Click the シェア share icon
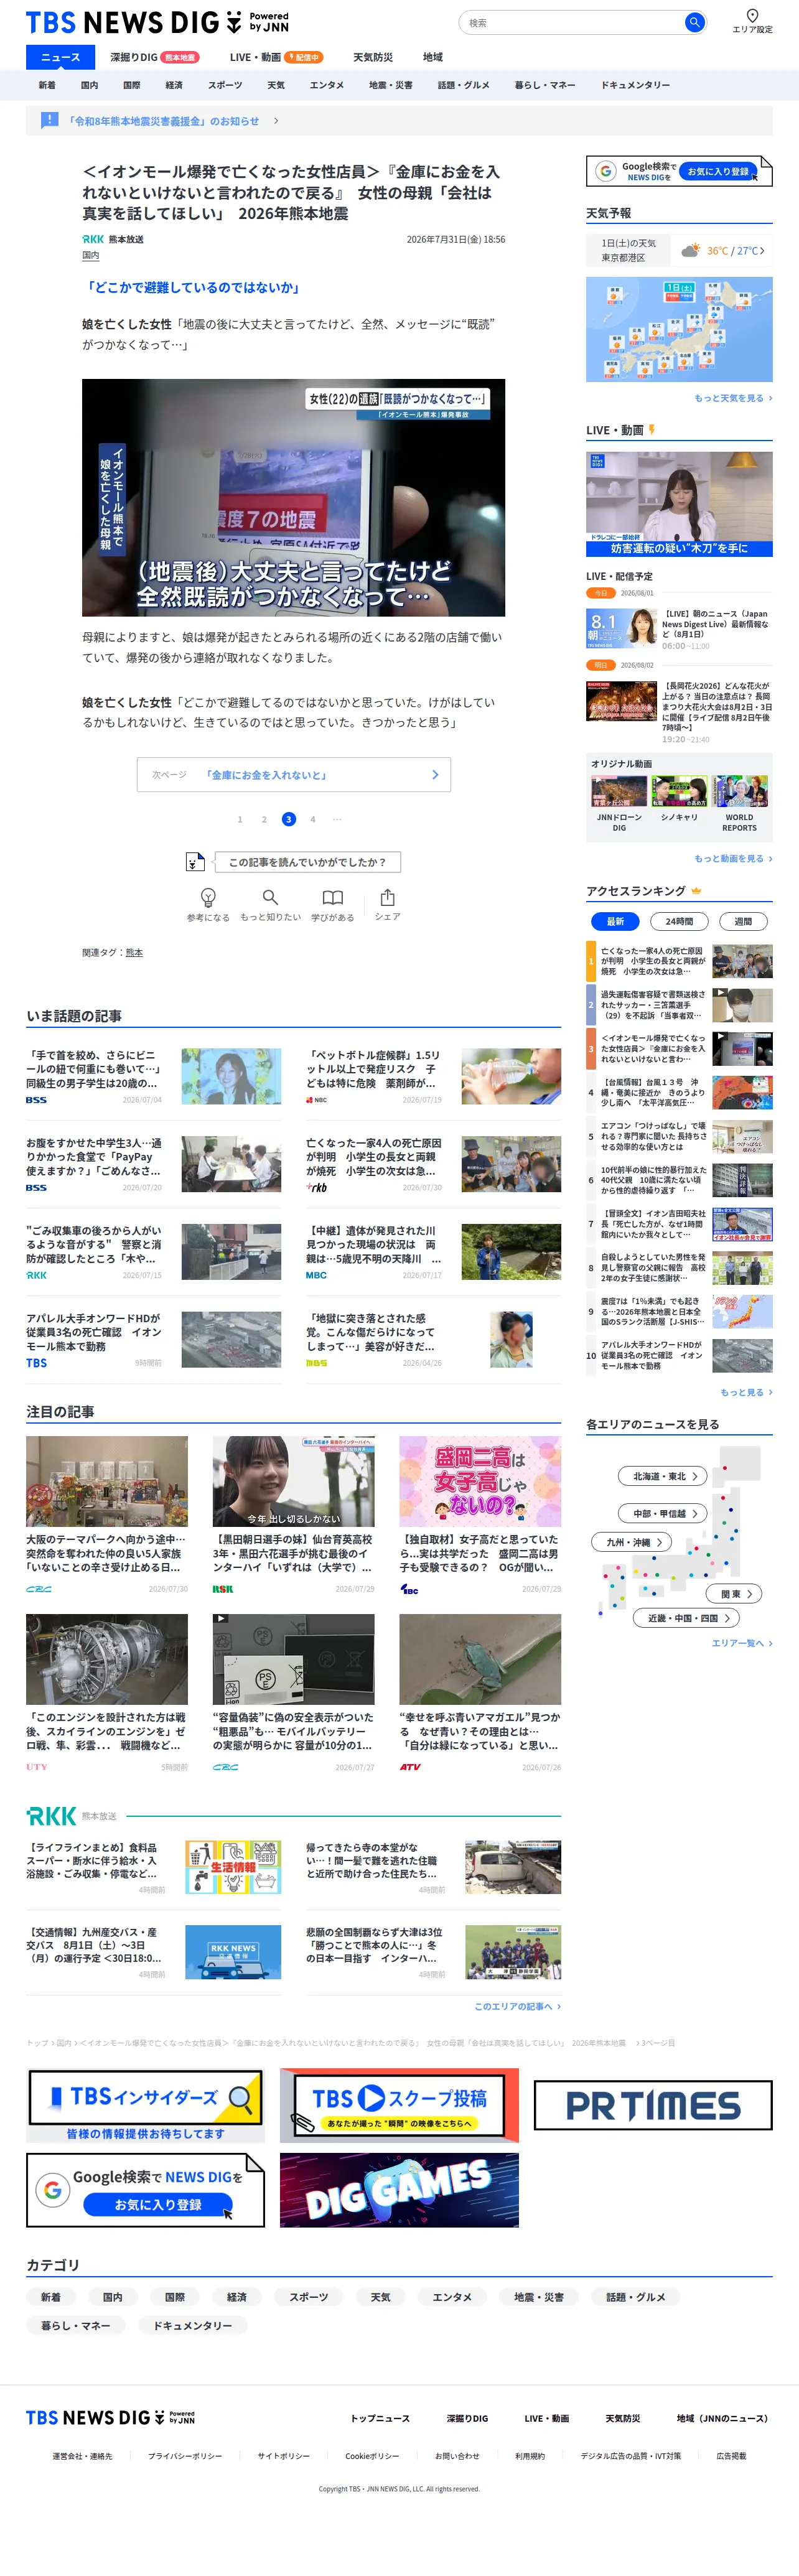 coord(388,897)
